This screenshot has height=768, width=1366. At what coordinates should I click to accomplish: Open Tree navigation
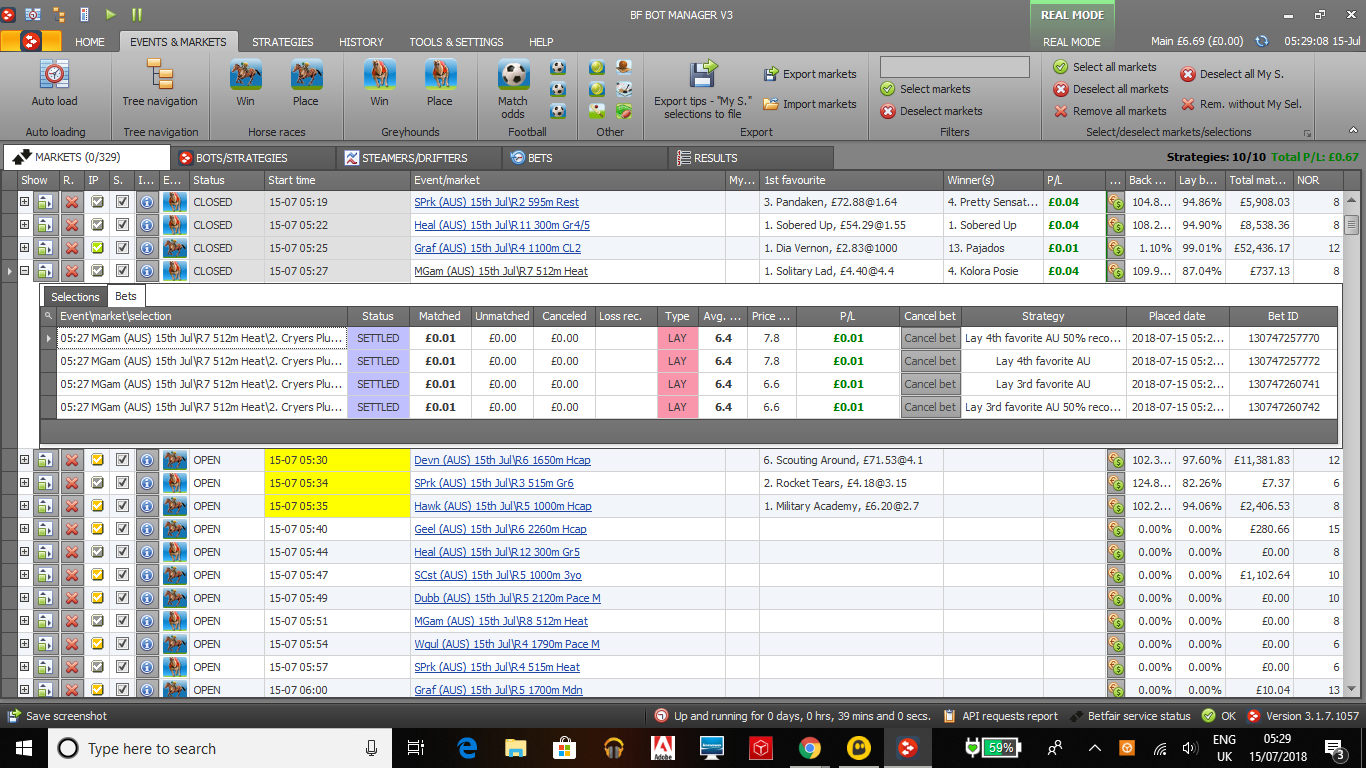(160, 76)
